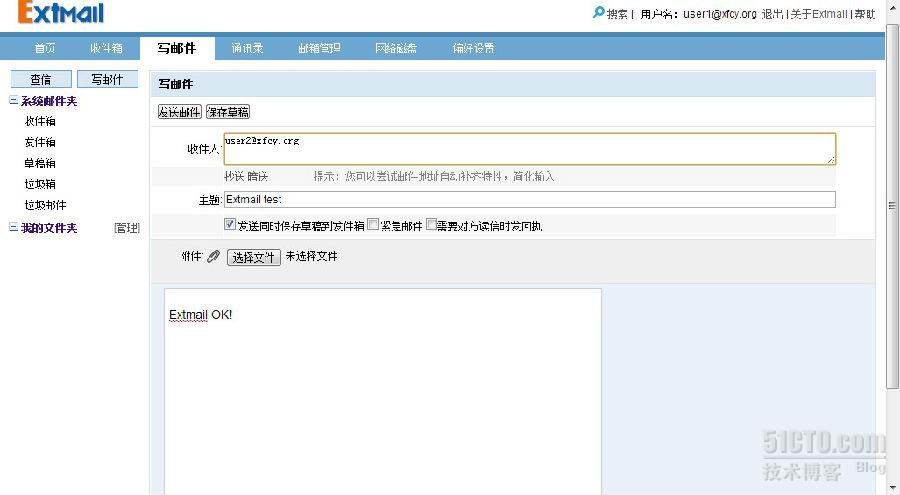This screenshot has width=900, height=495.
Task: Click the 保存草稿 save draft button
Action: [x=228, y=112]
